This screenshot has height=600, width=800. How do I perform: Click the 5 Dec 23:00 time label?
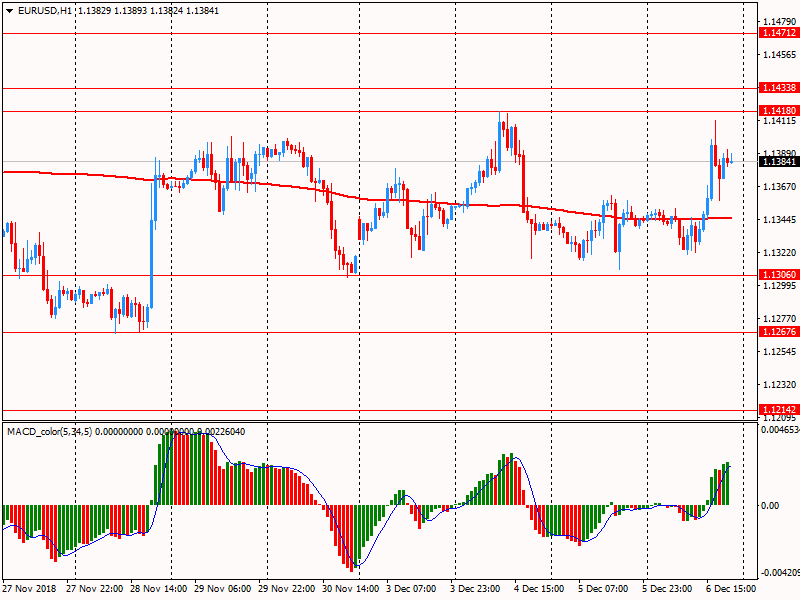(x=667, y=589)
